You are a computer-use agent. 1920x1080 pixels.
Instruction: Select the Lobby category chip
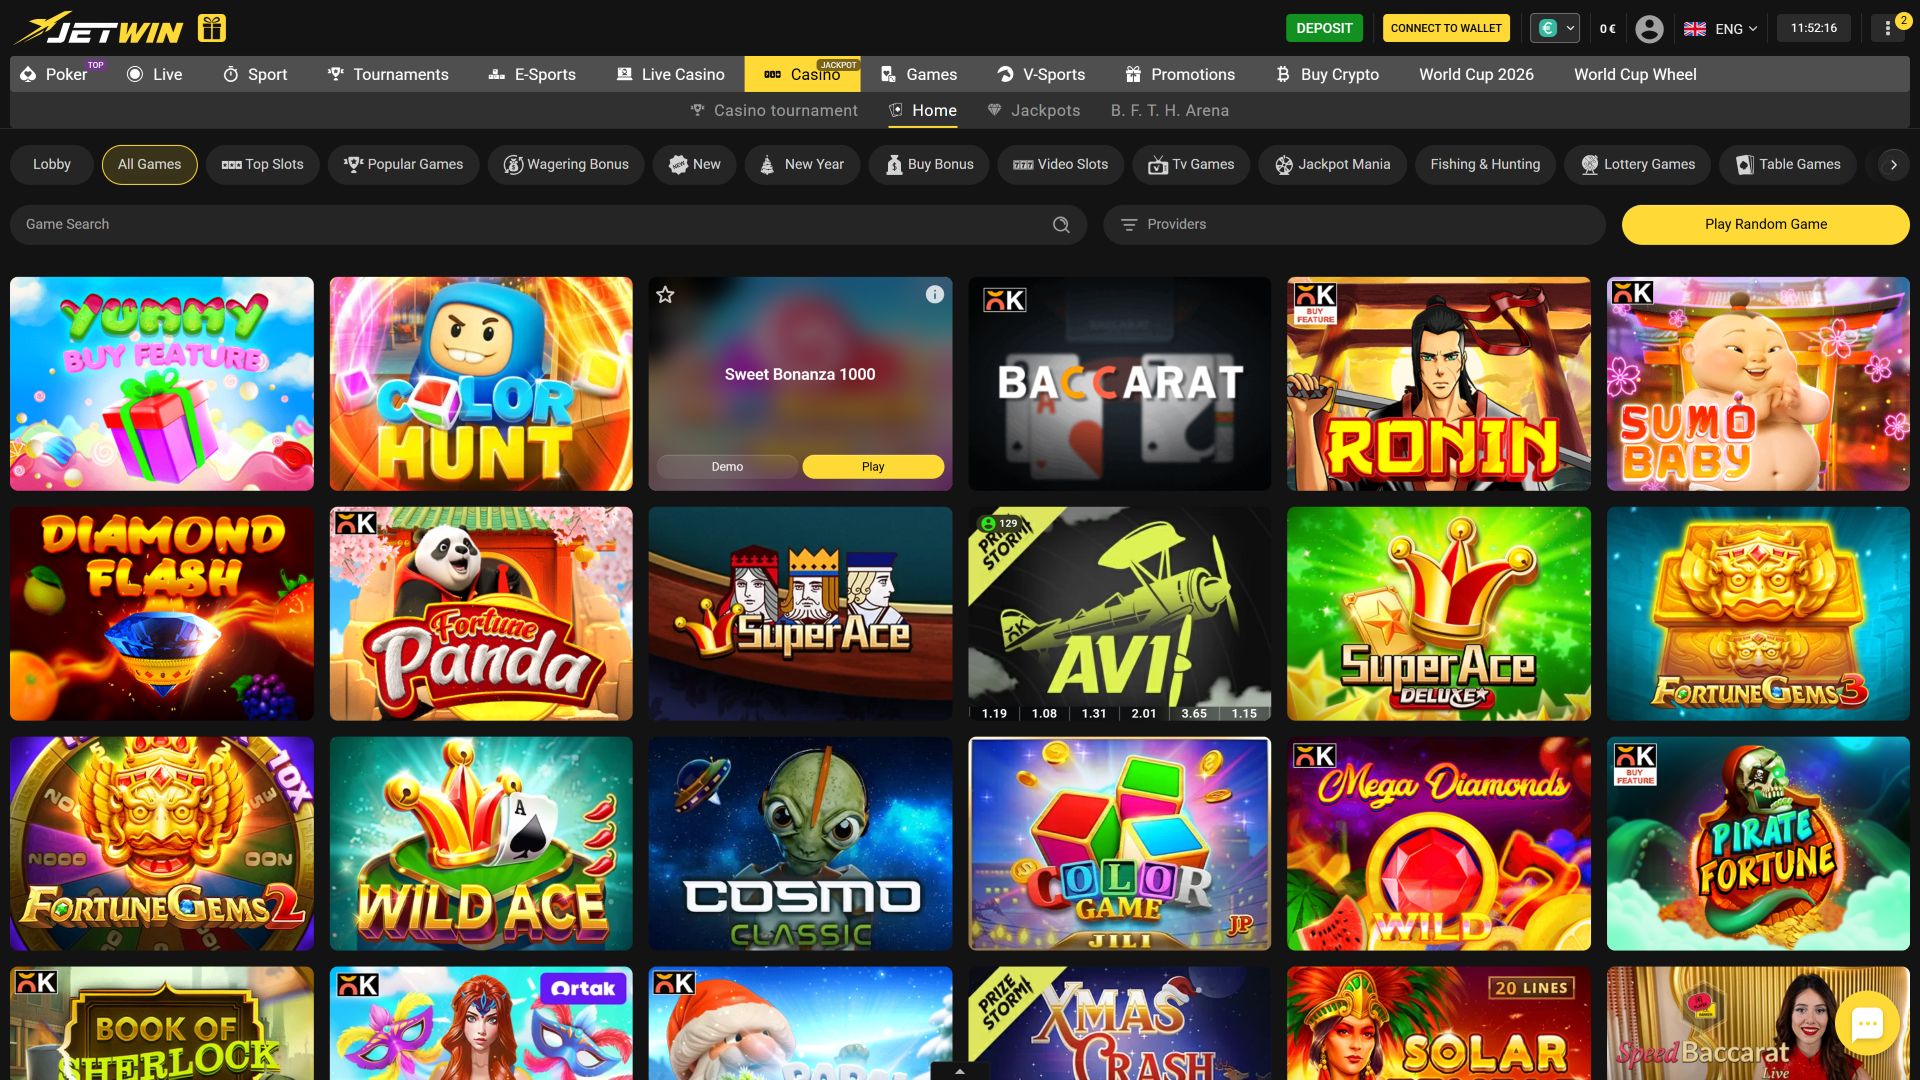pos(52,165)
